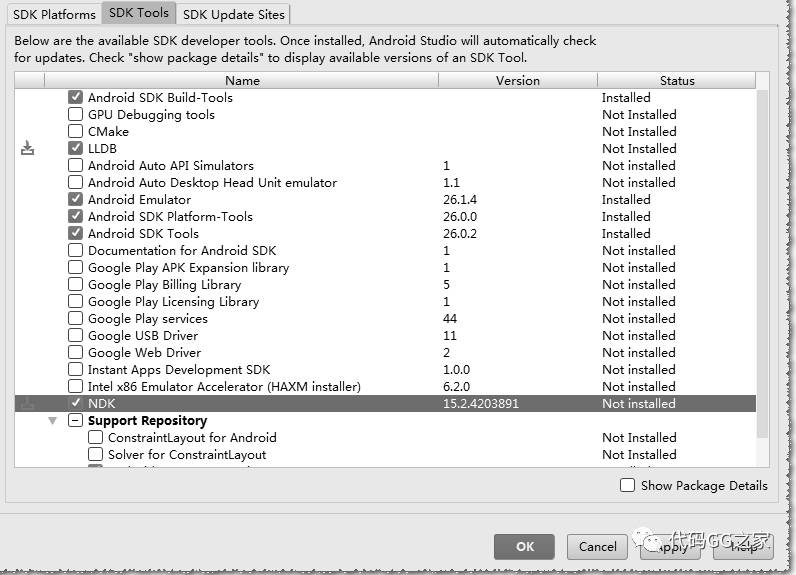Viewport: 796px width, 575px height.
Task: Check Android Auto API Simulators
Action: (75, 165)
